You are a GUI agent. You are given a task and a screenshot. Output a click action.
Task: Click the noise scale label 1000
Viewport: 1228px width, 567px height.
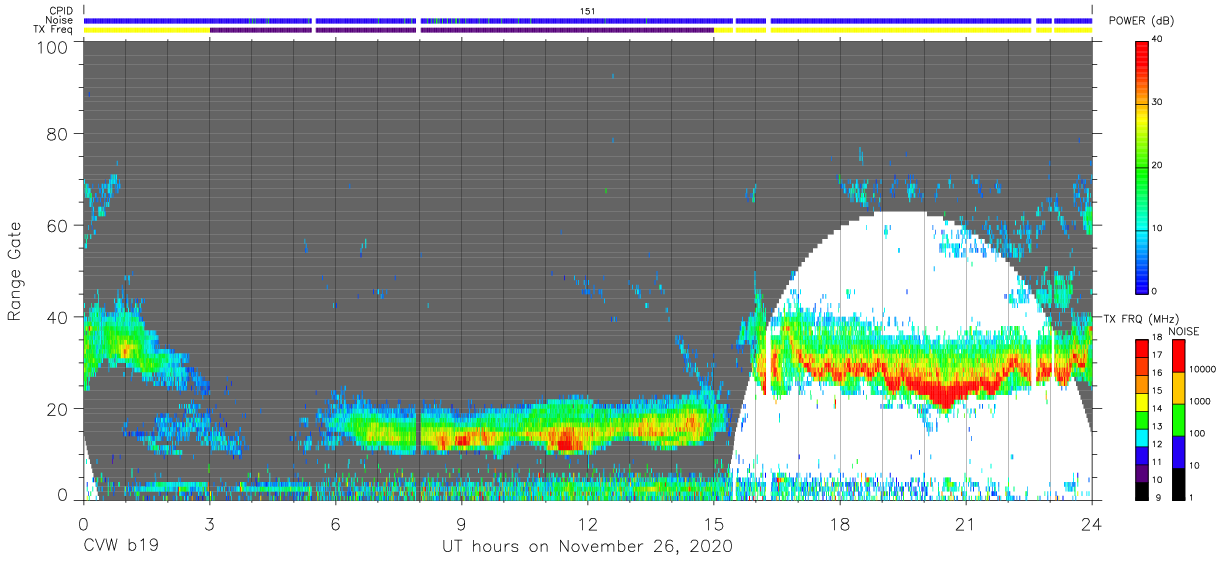(x=1199, y=400)
